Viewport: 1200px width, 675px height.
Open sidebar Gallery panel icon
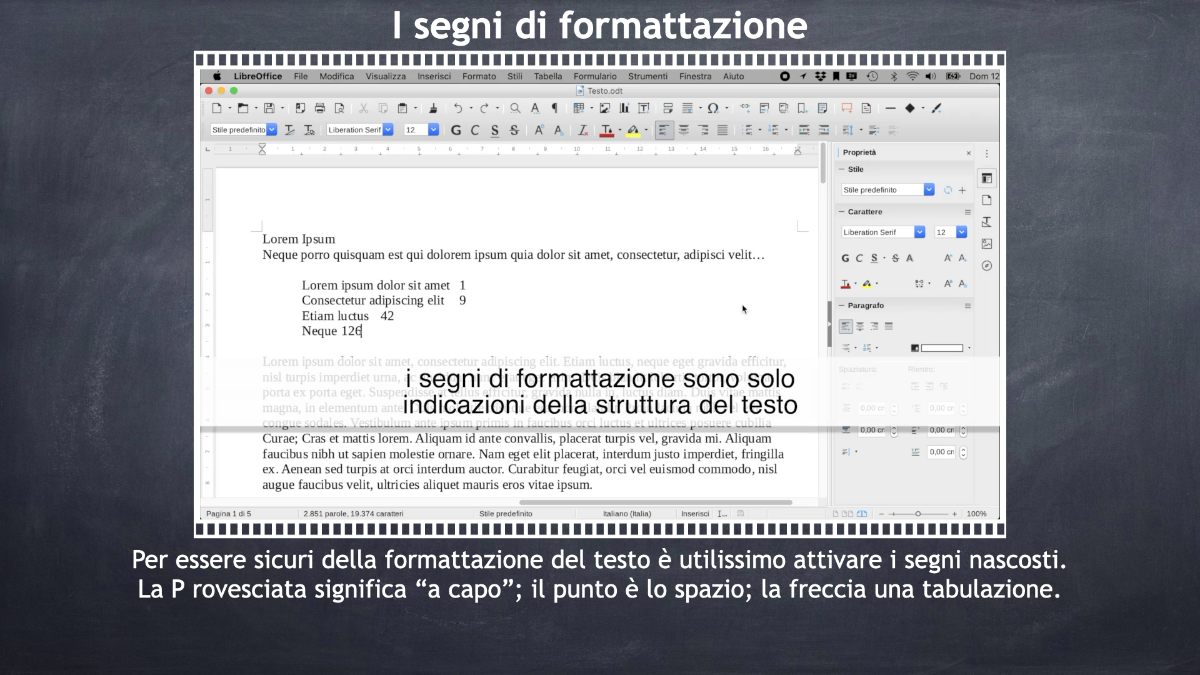pos(987,244)
